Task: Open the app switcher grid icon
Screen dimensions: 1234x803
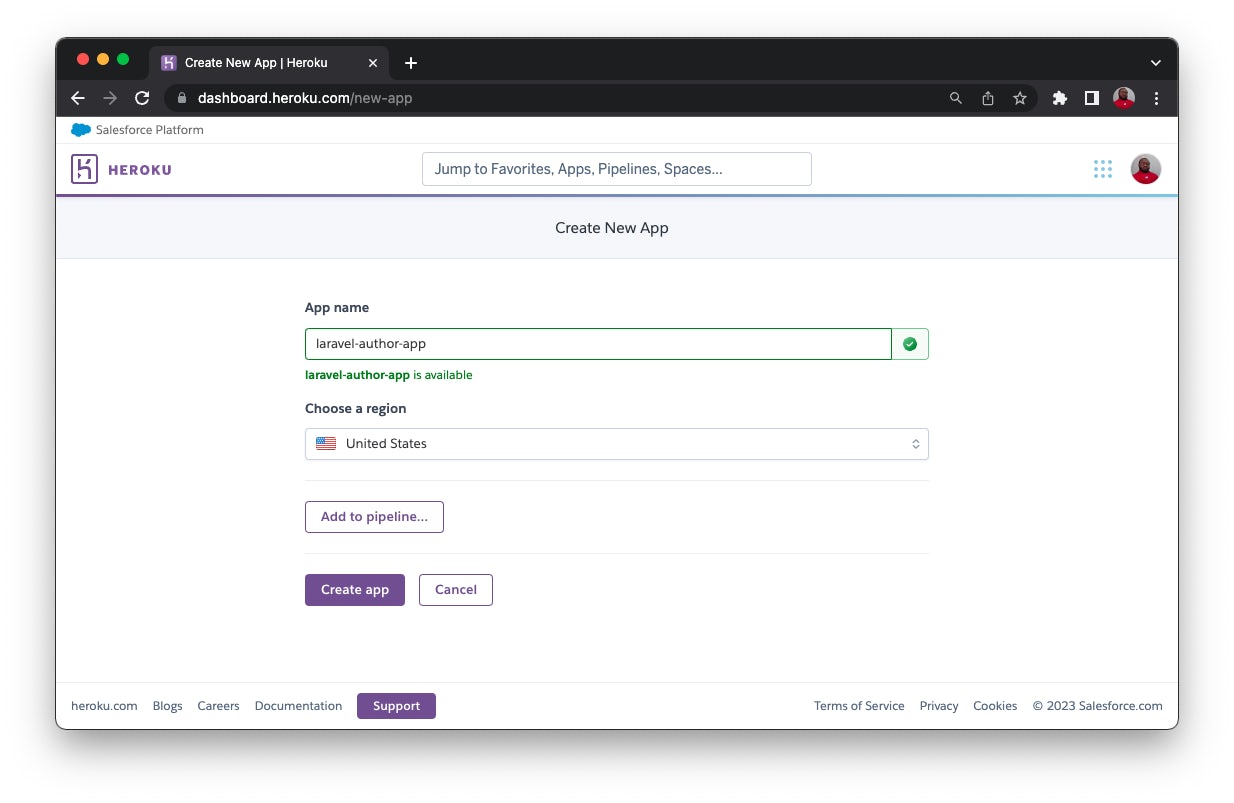Action: [x=1102, y=169]
